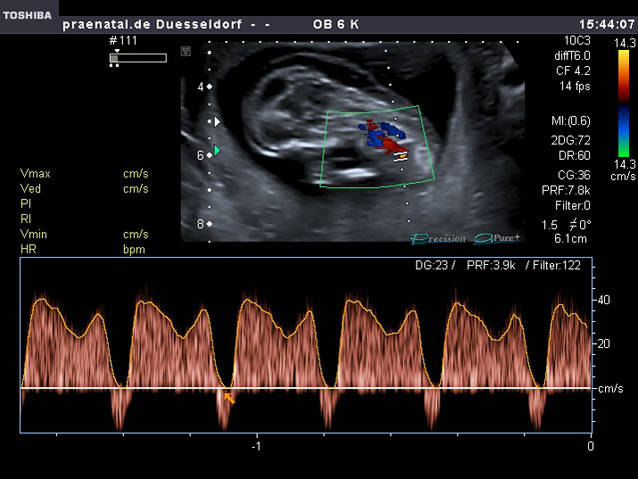Click the Filter:122 value above spectrum
Screen dimensions: 638x479
coord(565,265)
